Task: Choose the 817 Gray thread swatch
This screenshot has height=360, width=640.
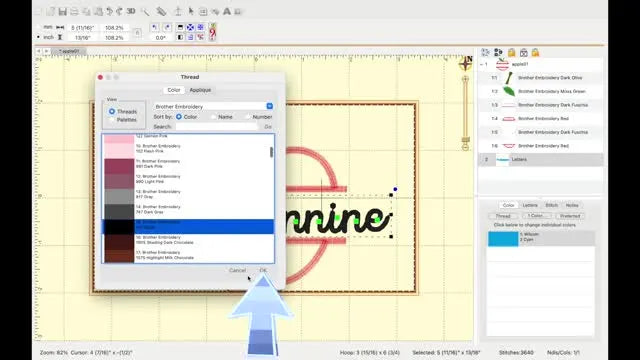Action: click(x=119, y=196)
